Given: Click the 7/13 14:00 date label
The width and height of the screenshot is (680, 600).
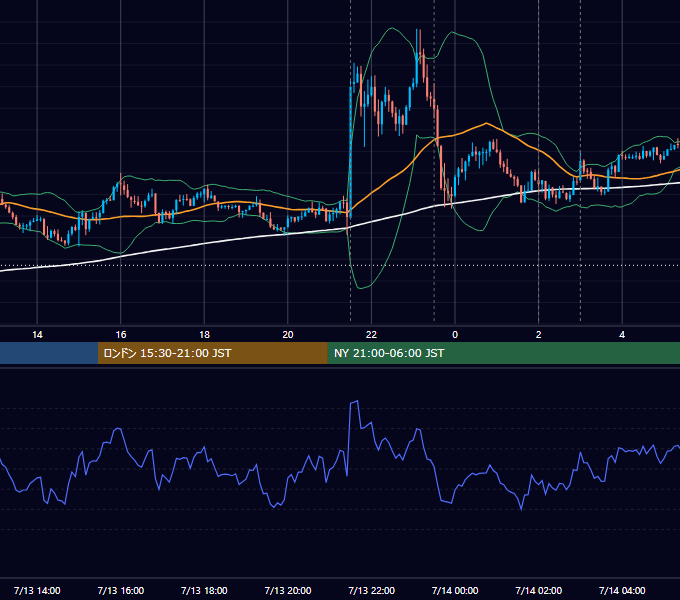Looking at the screenshot, I should 37,590.
